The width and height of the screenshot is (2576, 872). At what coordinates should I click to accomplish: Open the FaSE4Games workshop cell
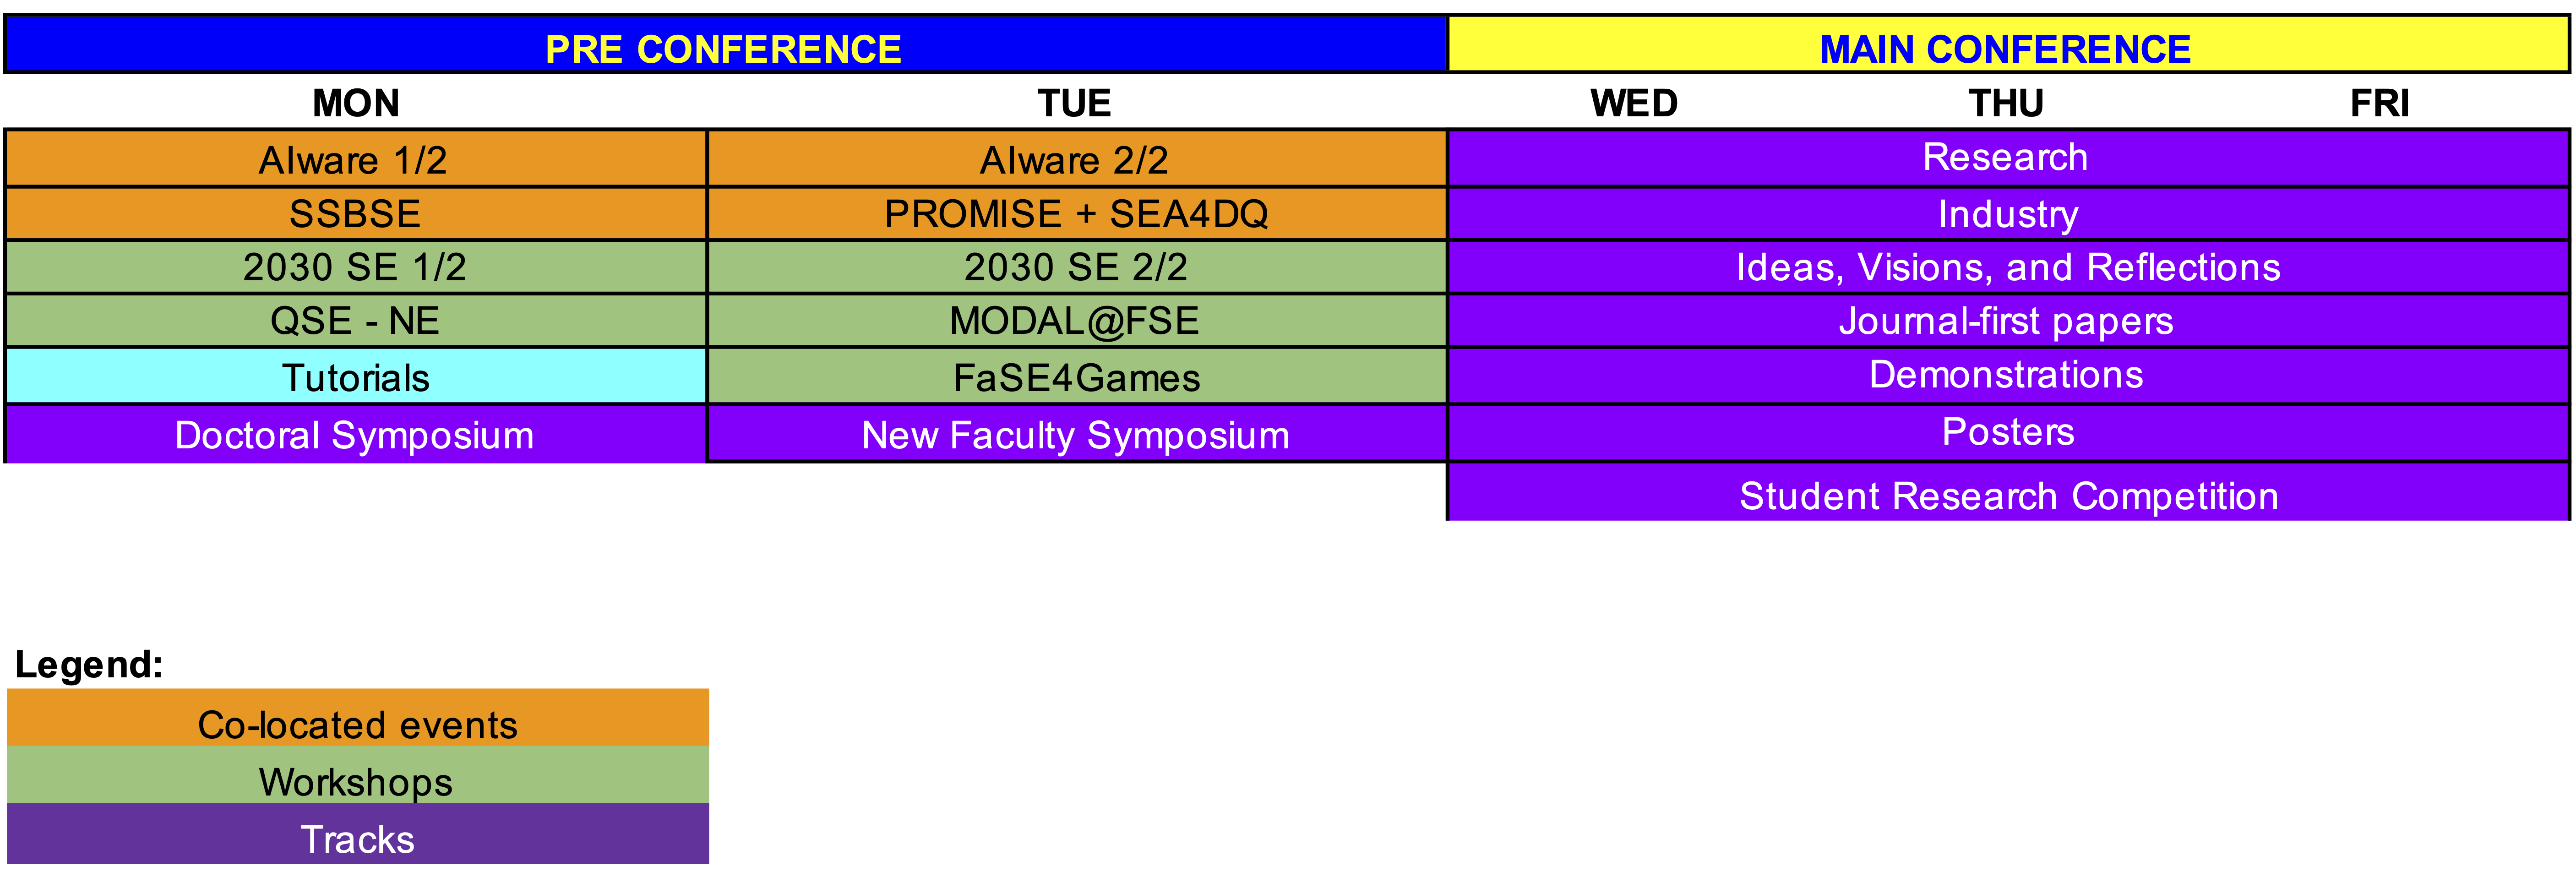coord(1077,377)
